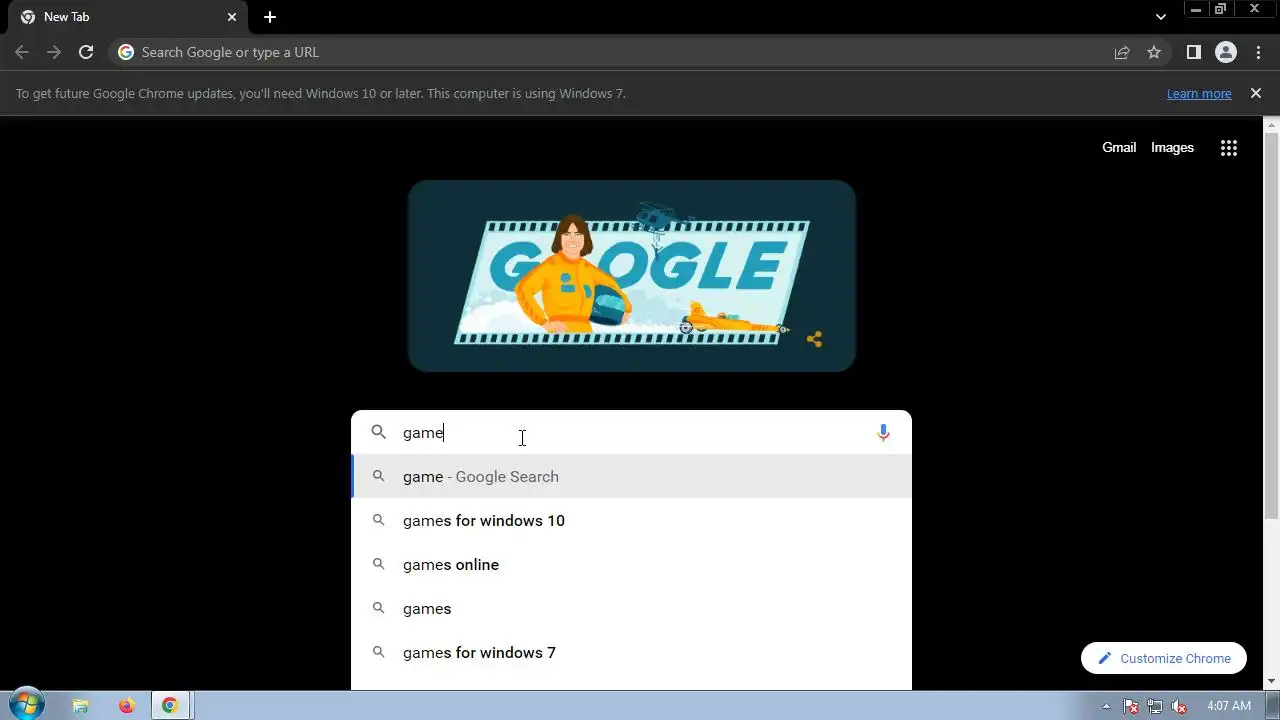Viewport: 1280px width, 720px height.
Task: Select 'game - Google Search' suggestion
Action: [x=631, y=476]
